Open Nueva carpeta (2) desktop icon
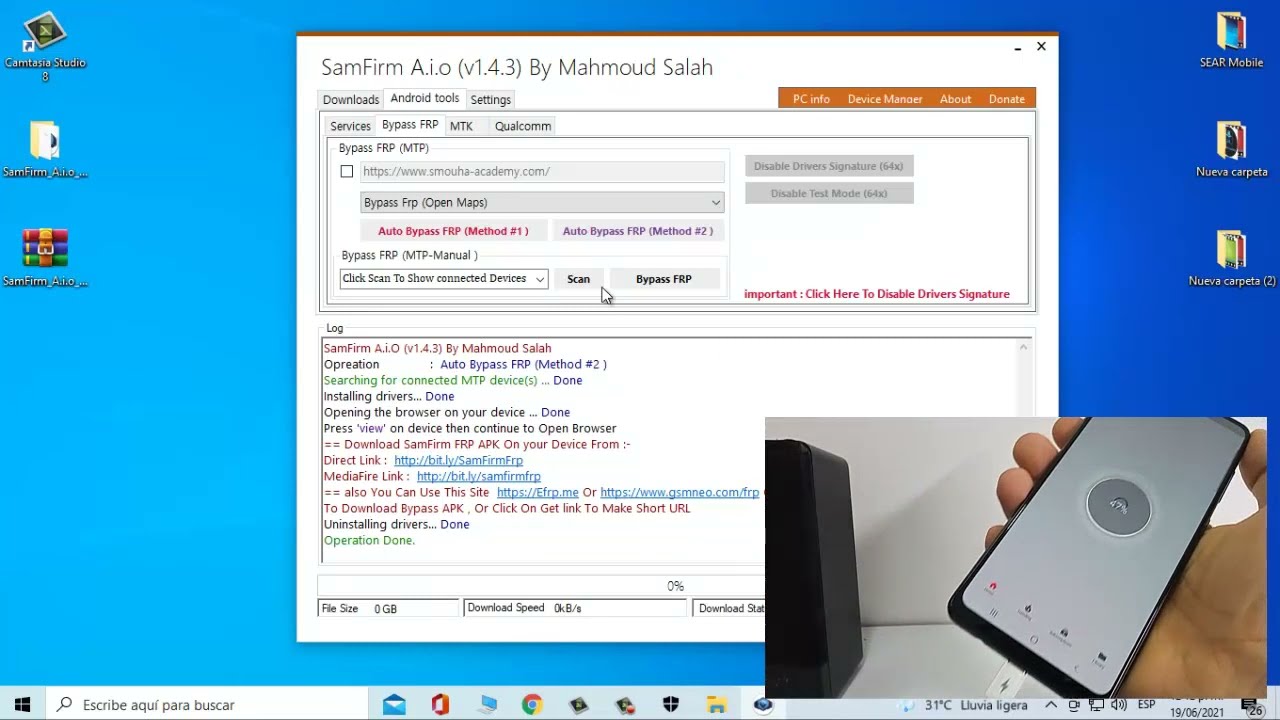Image resolution: width=1280 pixels, height=720 pixels. pos(1231,259)
